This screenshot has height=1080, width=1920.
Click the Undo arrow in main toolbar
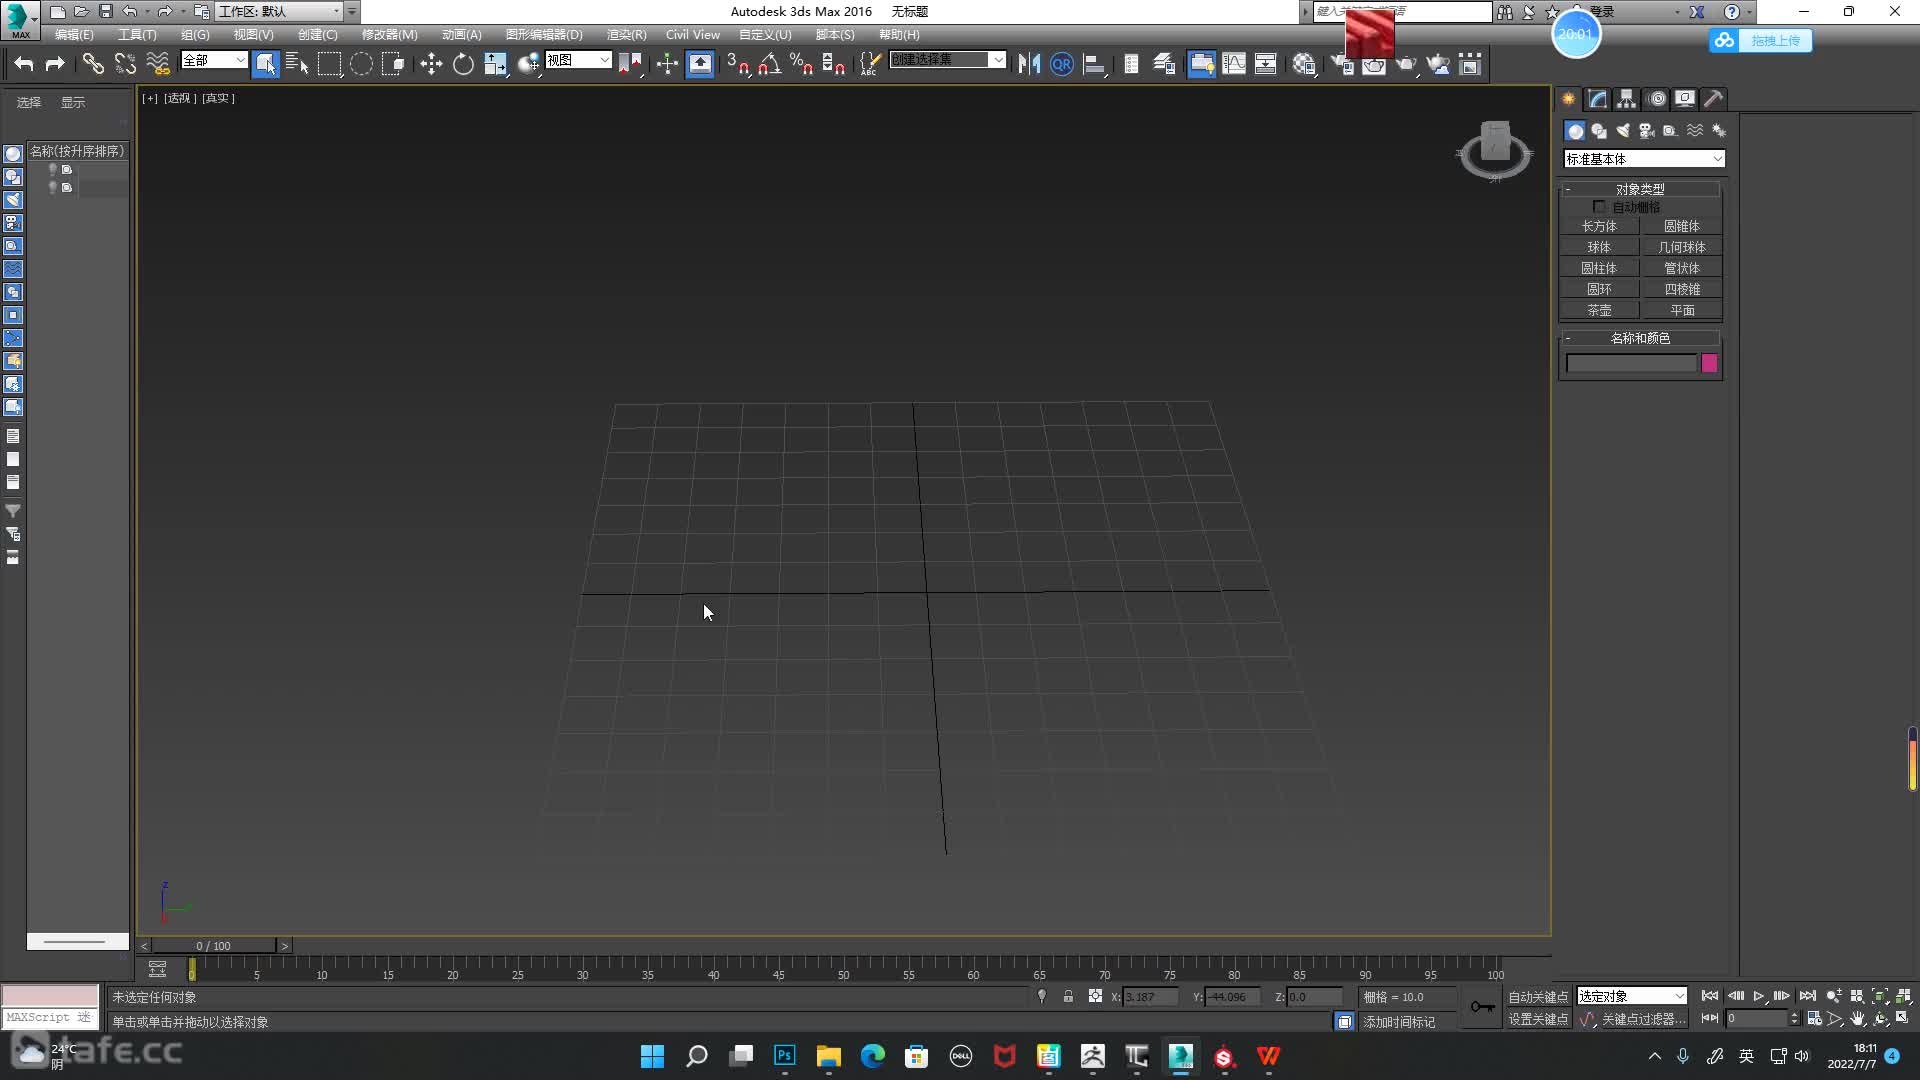[23, 64]
